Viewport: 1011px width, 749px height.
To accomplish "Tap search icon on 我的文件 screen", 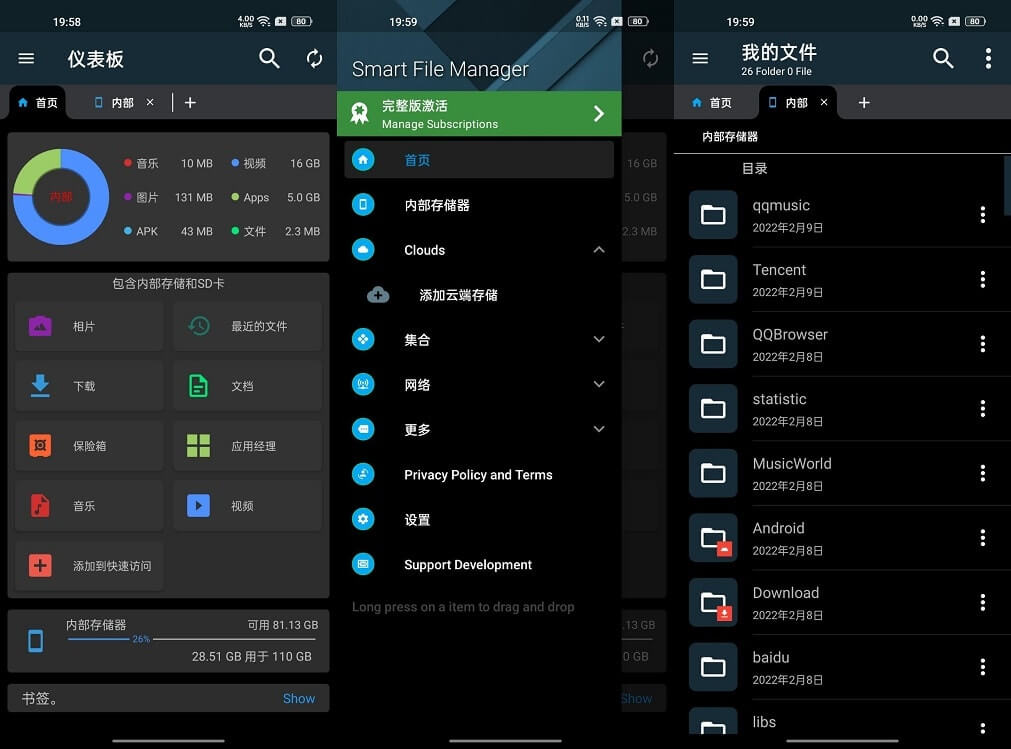I will pos(943,59).
